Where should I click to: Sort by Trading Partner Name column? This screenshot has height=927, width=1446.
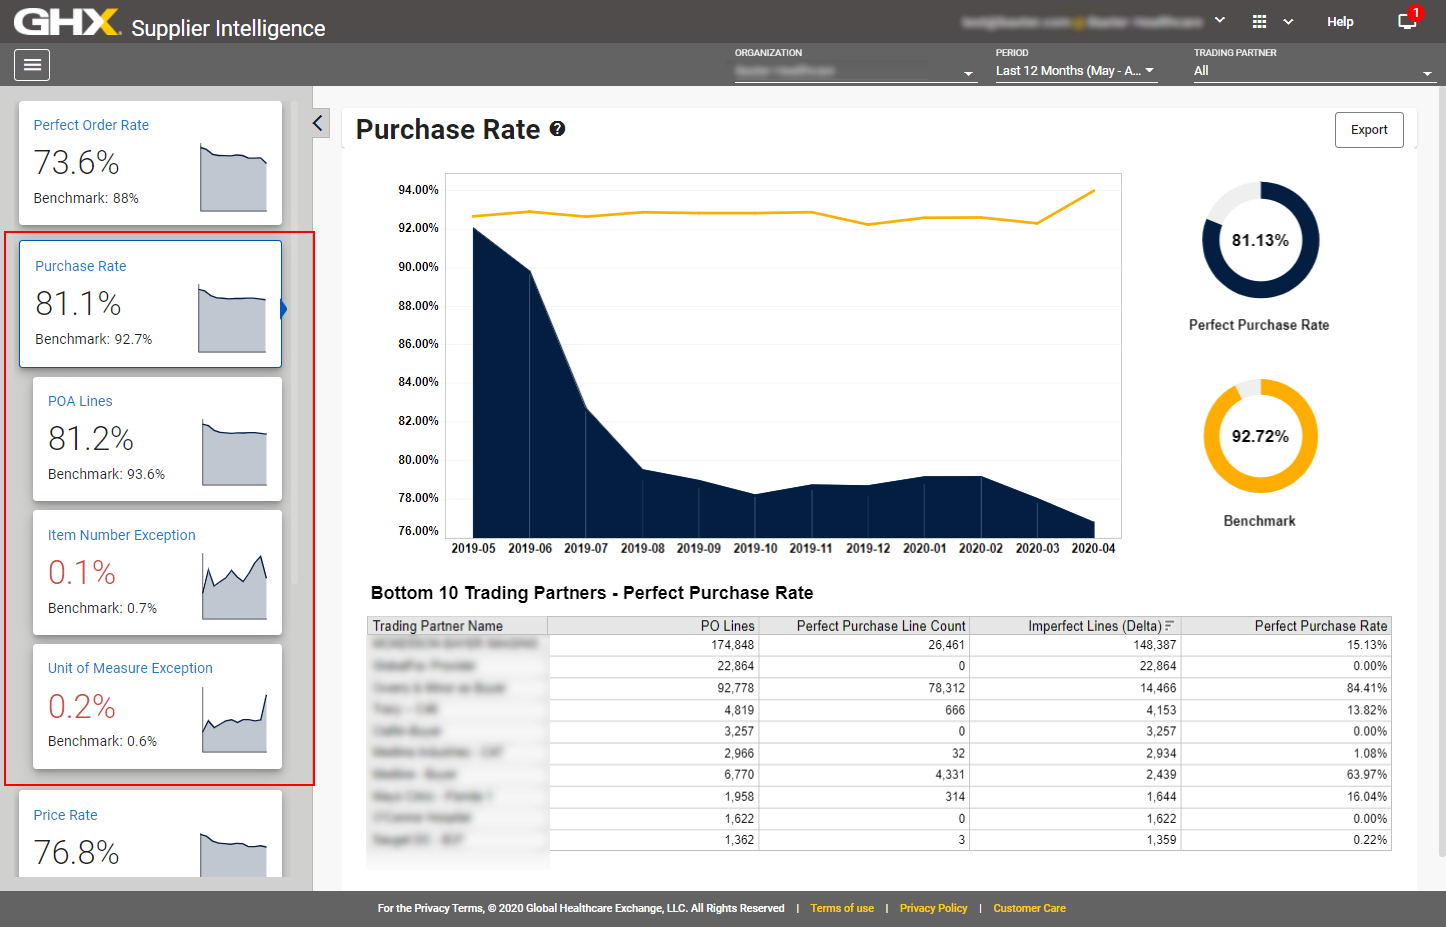(x=457, y=626)
